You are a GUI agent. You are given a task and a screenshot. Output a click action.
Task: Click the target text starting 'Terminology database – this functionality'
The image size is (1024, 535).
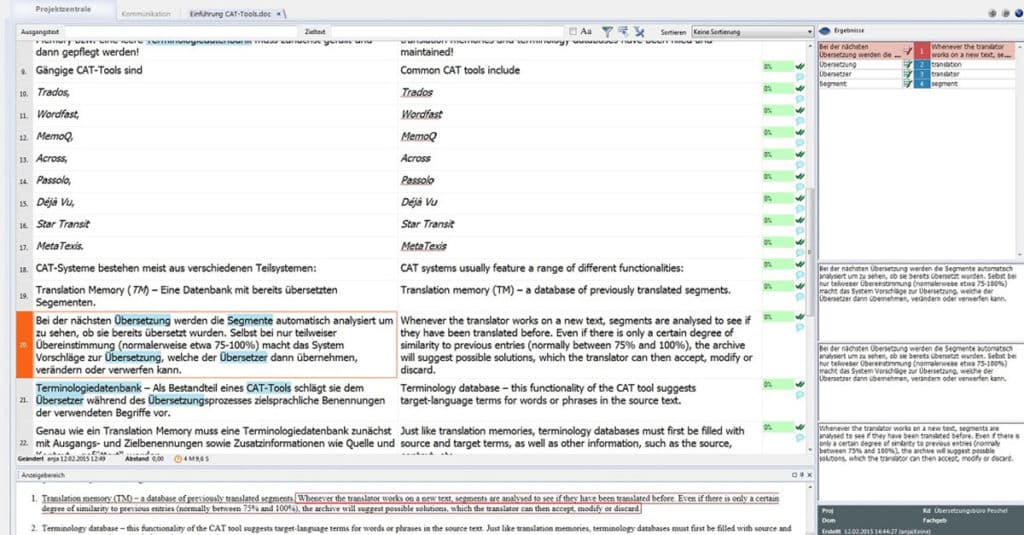548,394
